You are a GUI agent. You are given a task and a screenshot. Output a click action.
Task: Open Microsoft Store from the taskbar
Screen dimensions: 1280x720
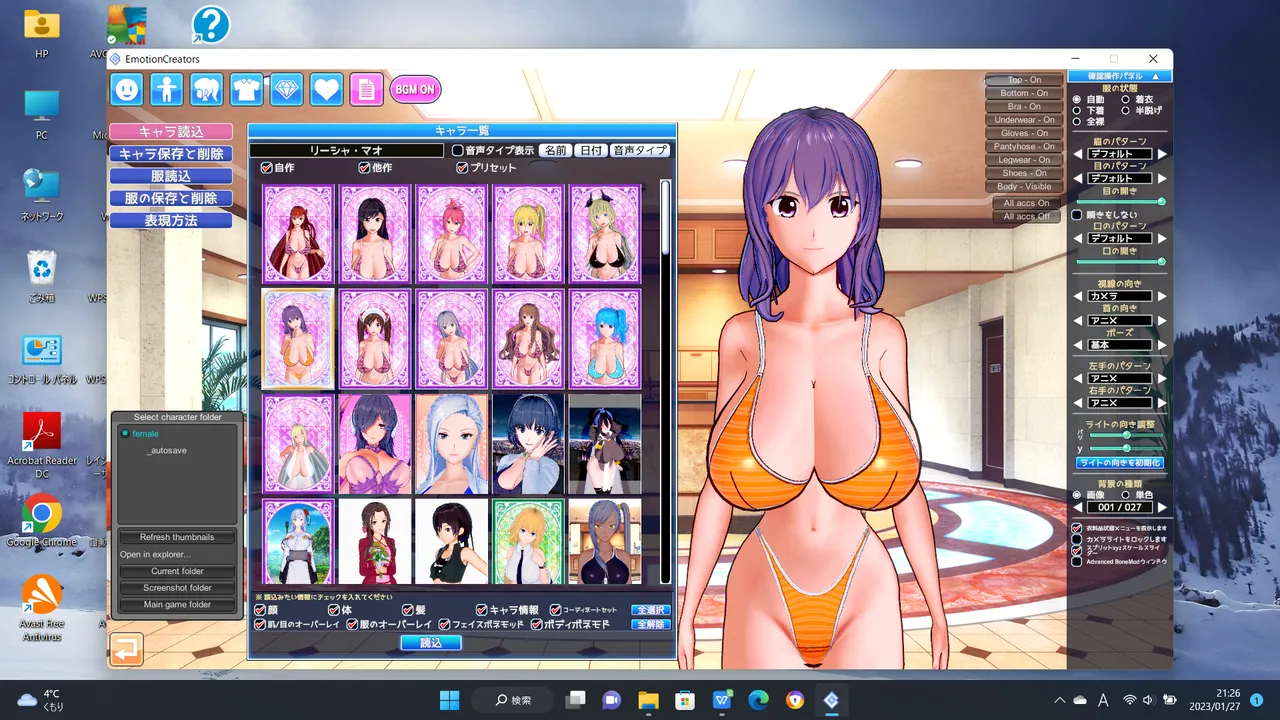(x=685, y=700)
